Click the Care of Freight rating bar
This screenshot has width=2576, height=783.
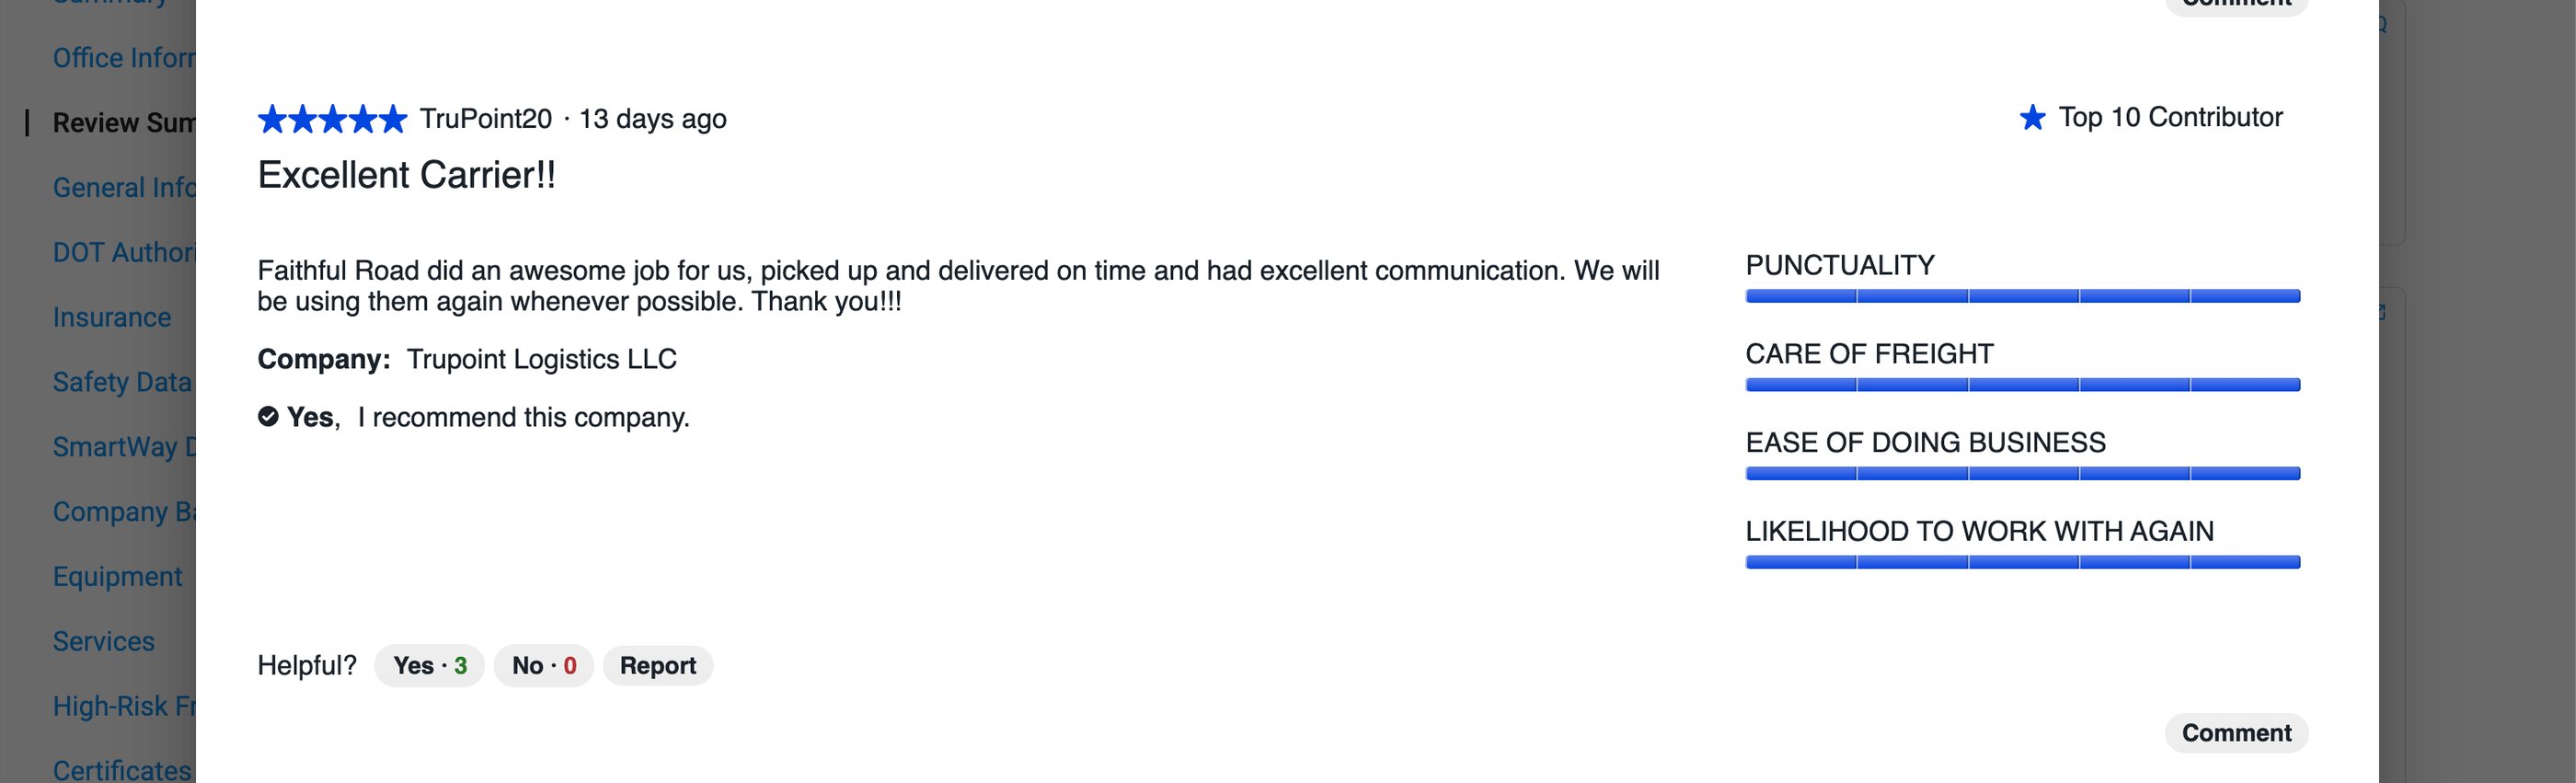click(2022, 385)
